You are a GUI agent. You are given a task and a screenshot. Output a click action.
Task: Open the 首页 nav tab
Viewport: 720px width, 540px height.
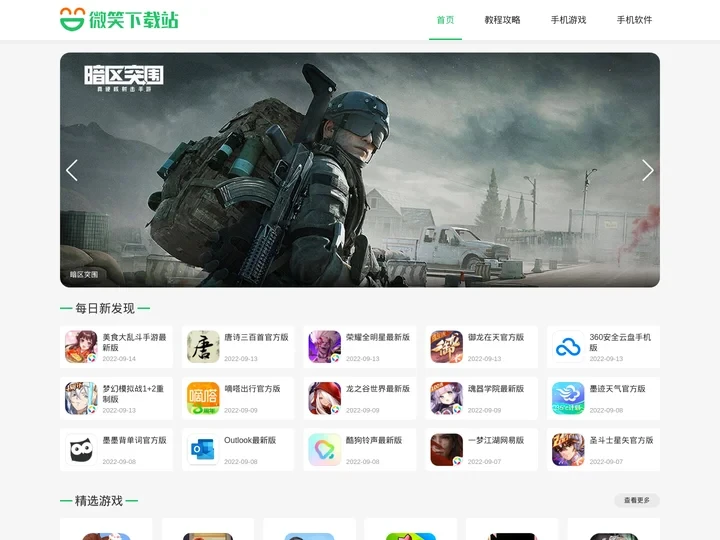[x=445, y=20]
